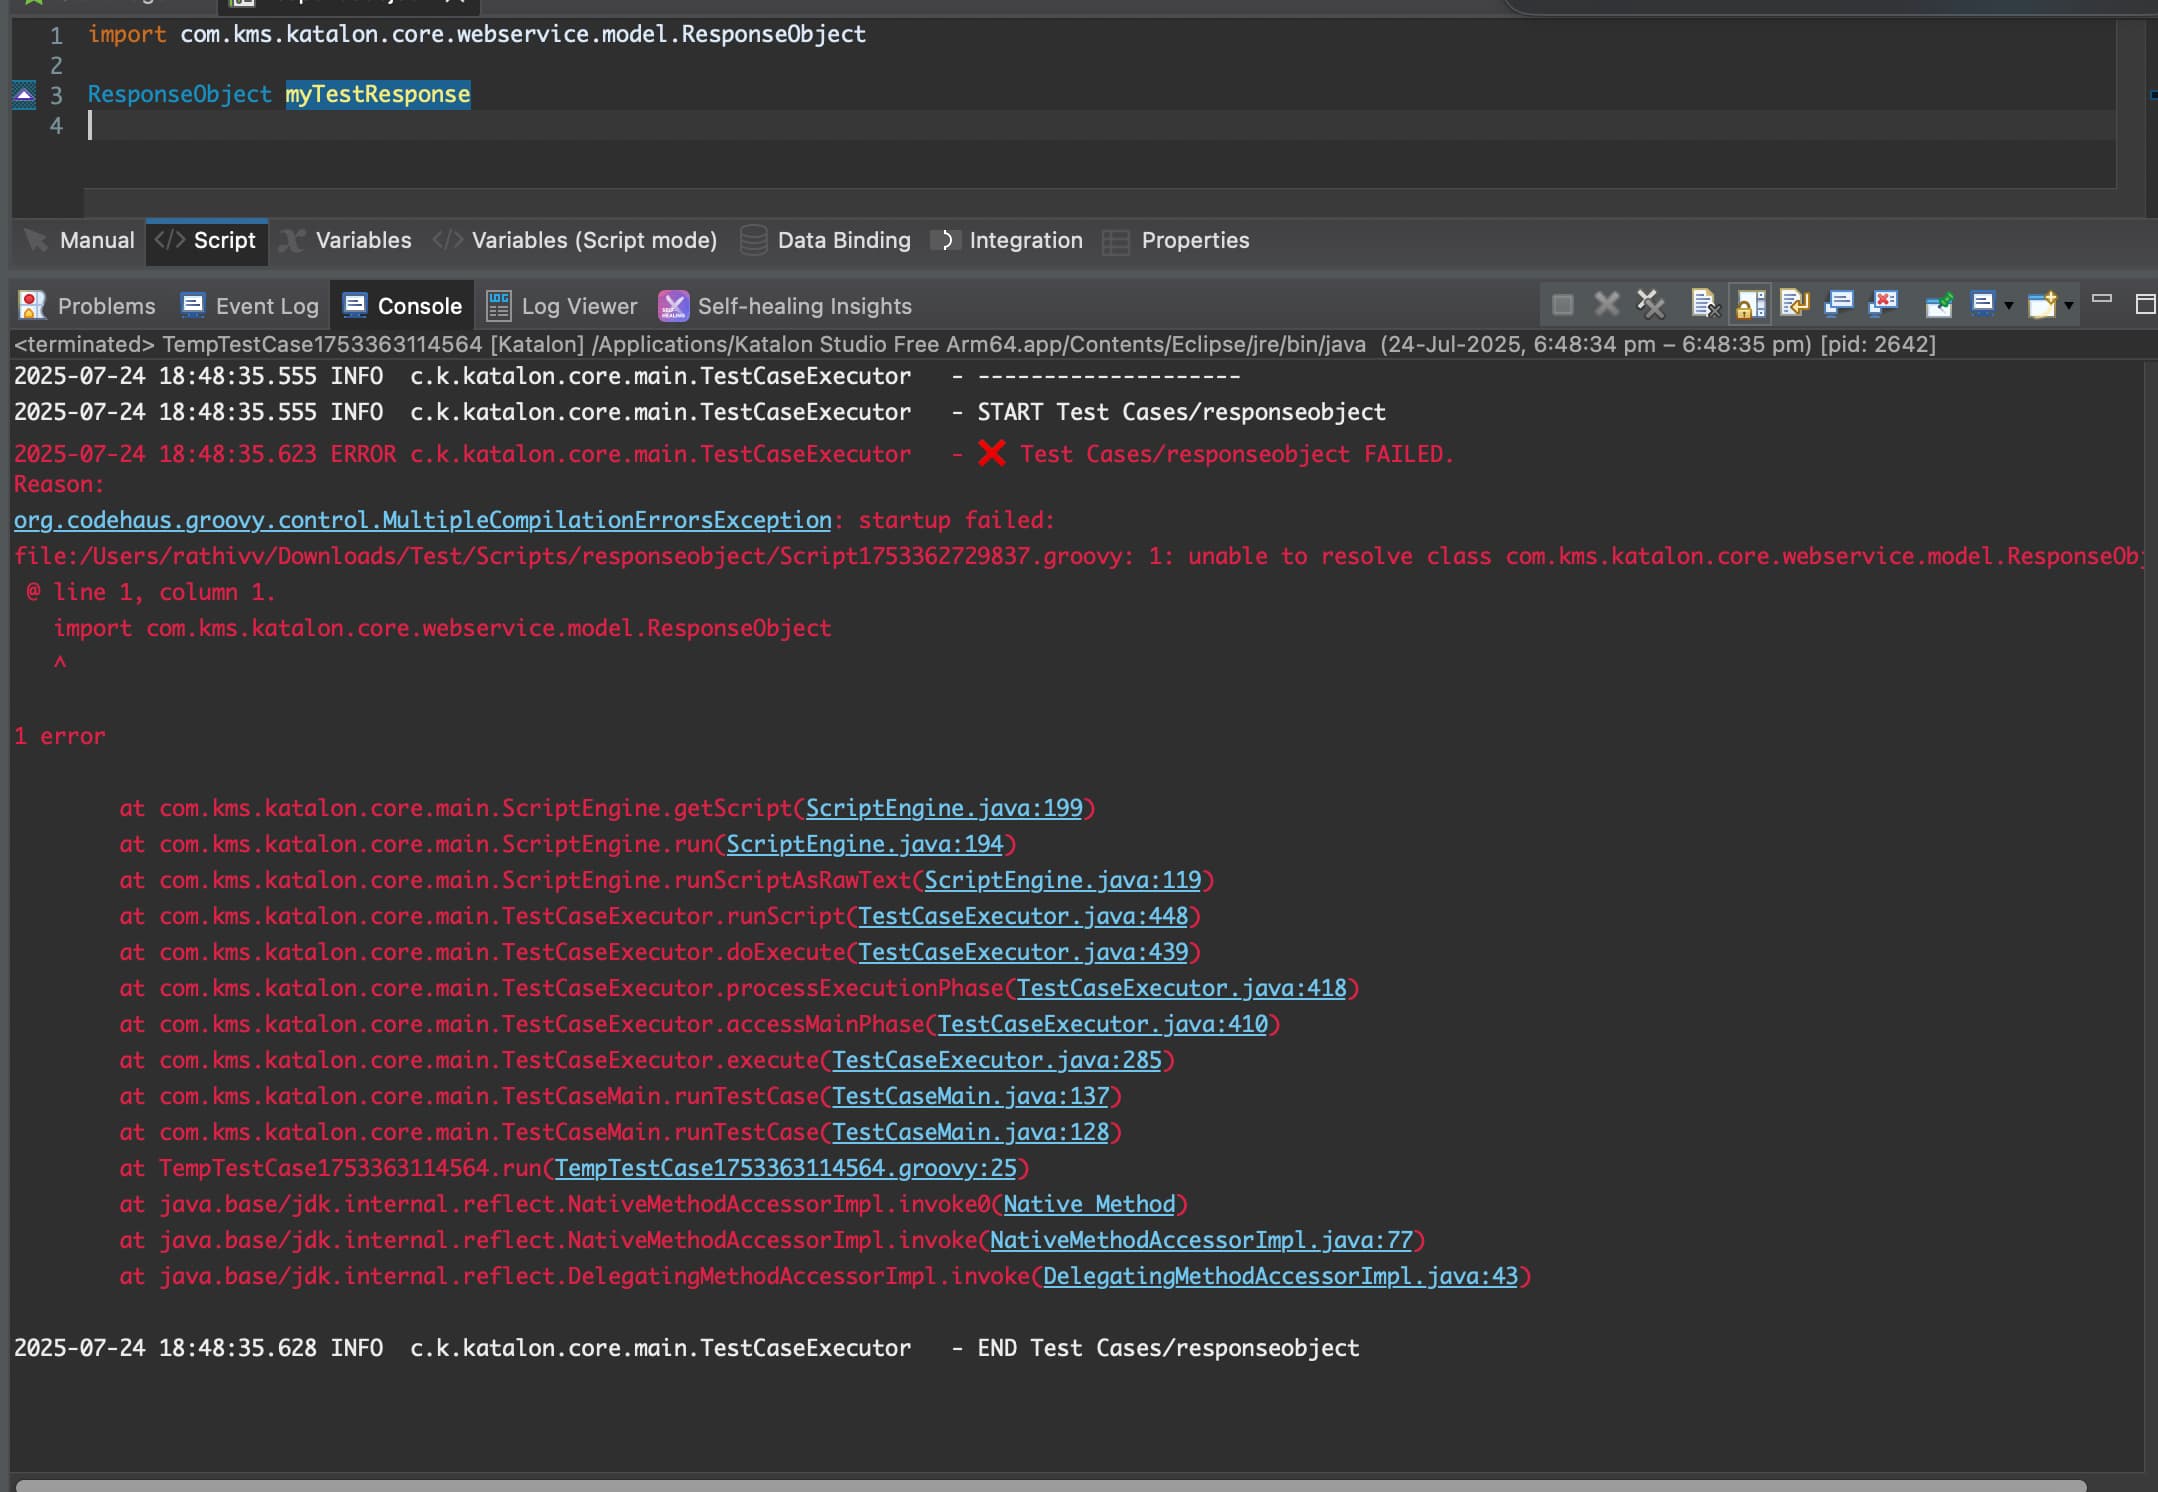The image size is (2158, 1492).
Task: Toggle Word Wrap in console toolbar
Action: [1794, 303]
